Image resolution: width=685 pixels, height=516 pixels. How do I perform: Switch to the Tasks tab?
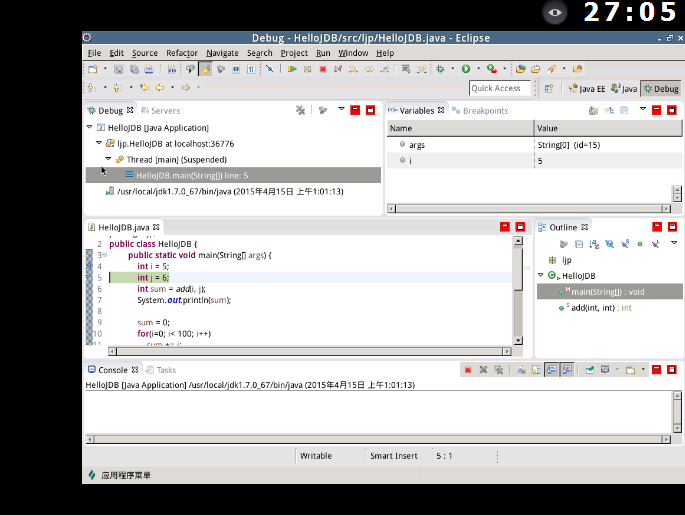[161, 370]
